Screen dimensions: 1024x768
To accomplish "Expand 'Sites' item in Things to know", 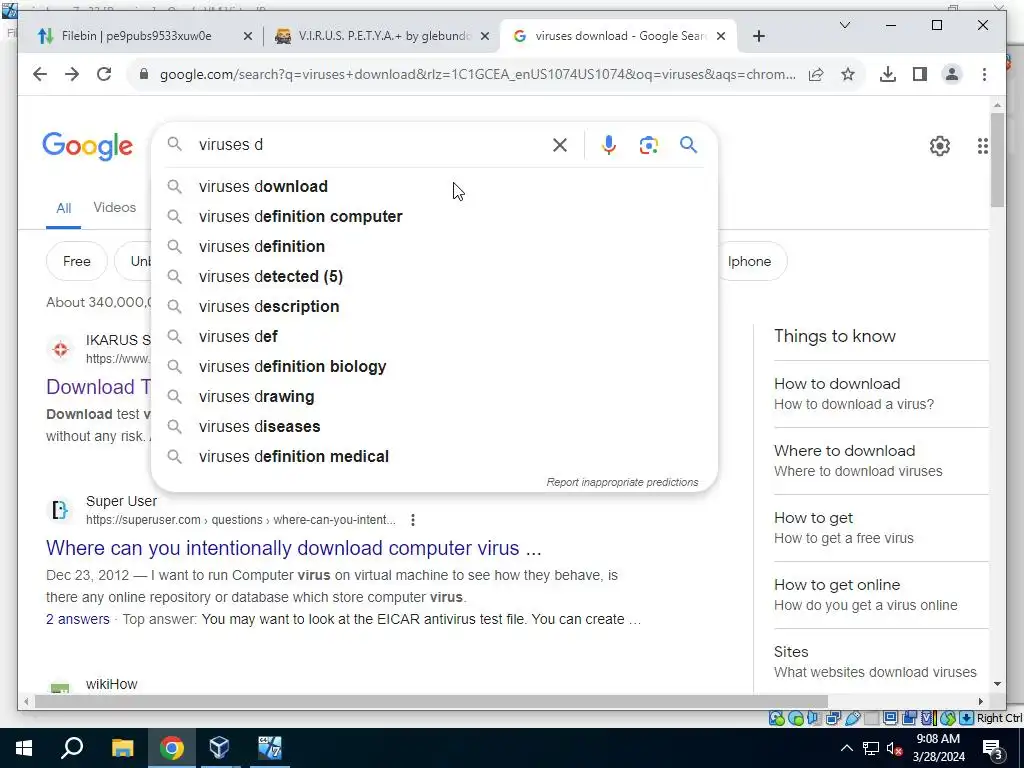I will point(881,662).
